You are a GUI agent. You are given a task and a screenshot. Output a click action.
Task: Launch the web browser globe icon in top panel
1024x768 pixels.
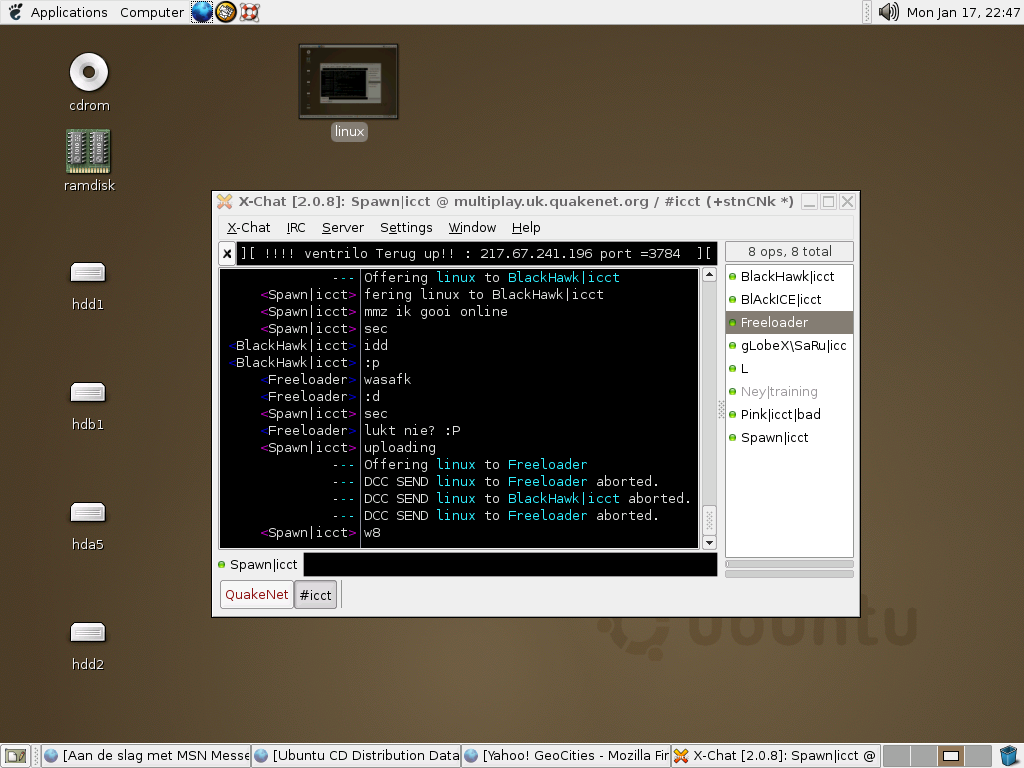(202, 12)
